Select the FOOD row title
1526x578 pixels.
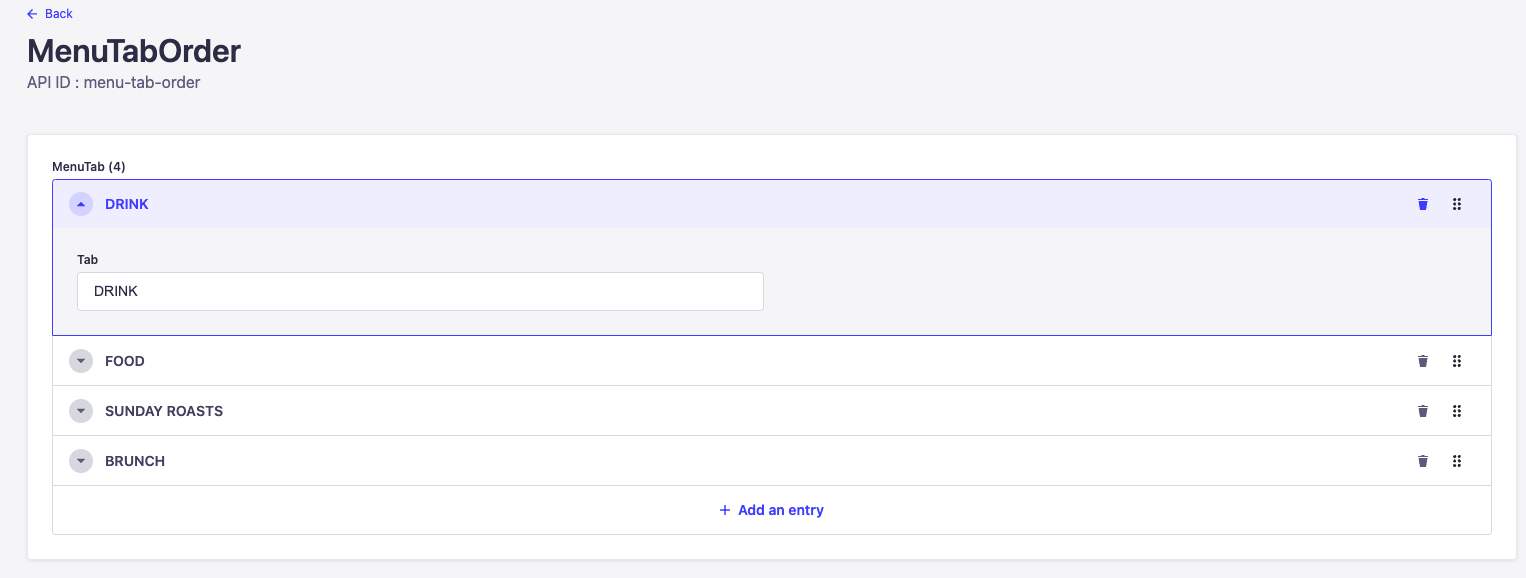point(125,361)
